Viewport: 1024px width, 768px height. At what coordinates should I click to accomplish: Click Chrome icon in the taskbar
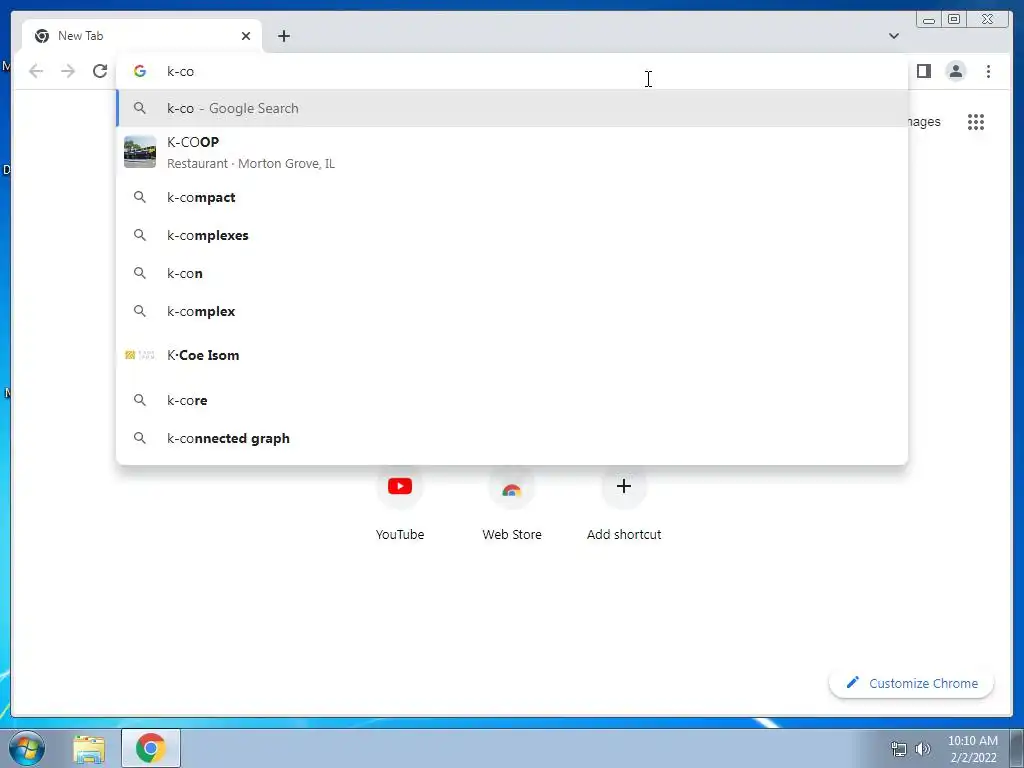(x=151, y=748)
